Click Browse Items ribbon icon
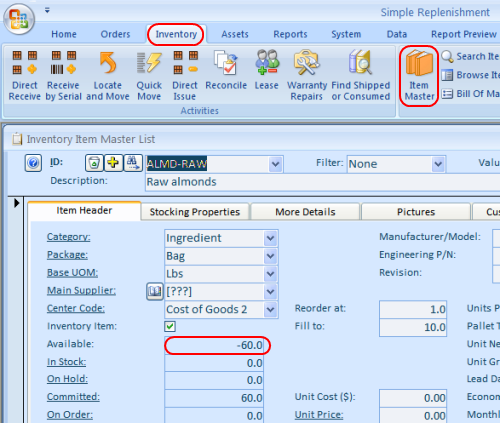This screenshot has width=500, height=423. 447,75
